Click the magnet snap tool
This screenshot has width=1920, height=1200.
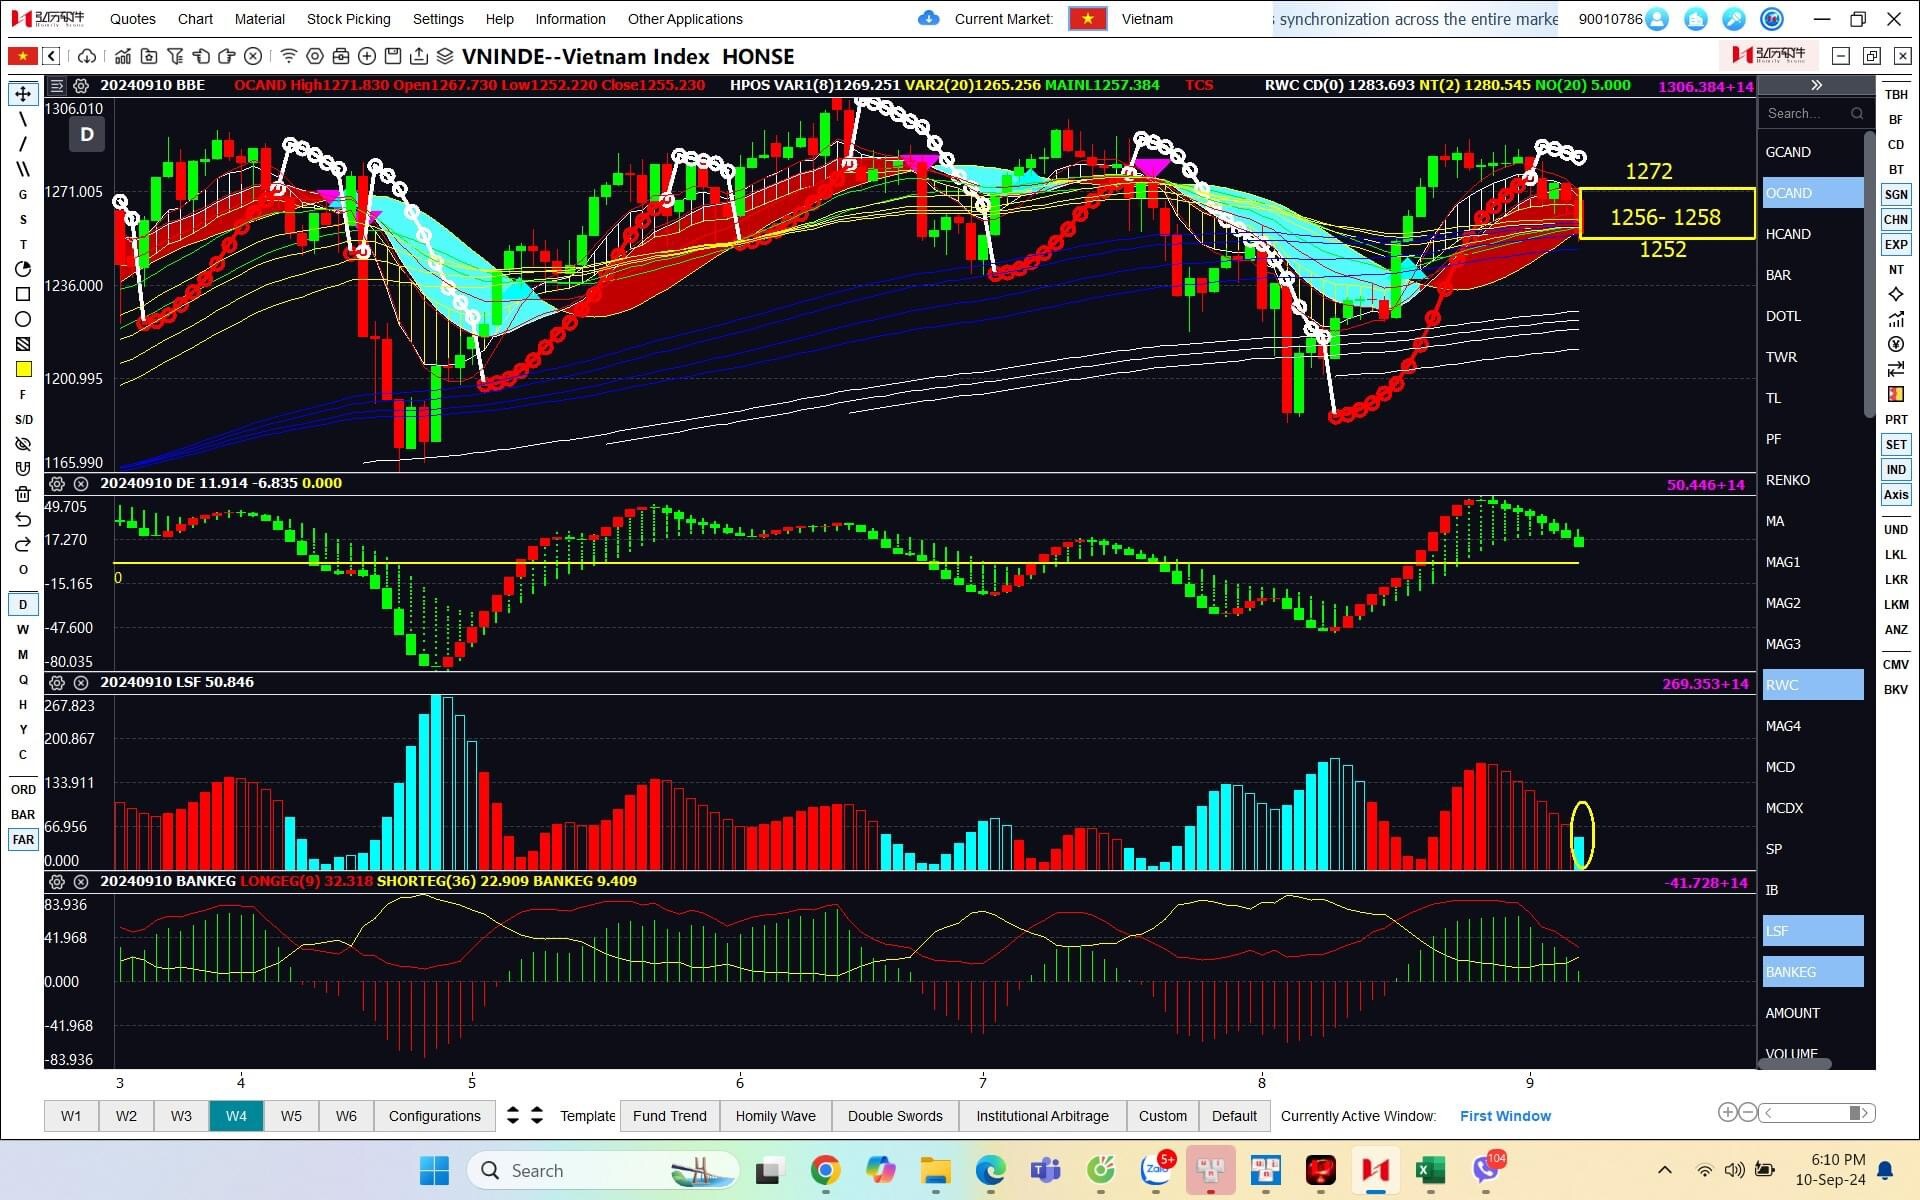pyautogui.click(x=23, y=469)
